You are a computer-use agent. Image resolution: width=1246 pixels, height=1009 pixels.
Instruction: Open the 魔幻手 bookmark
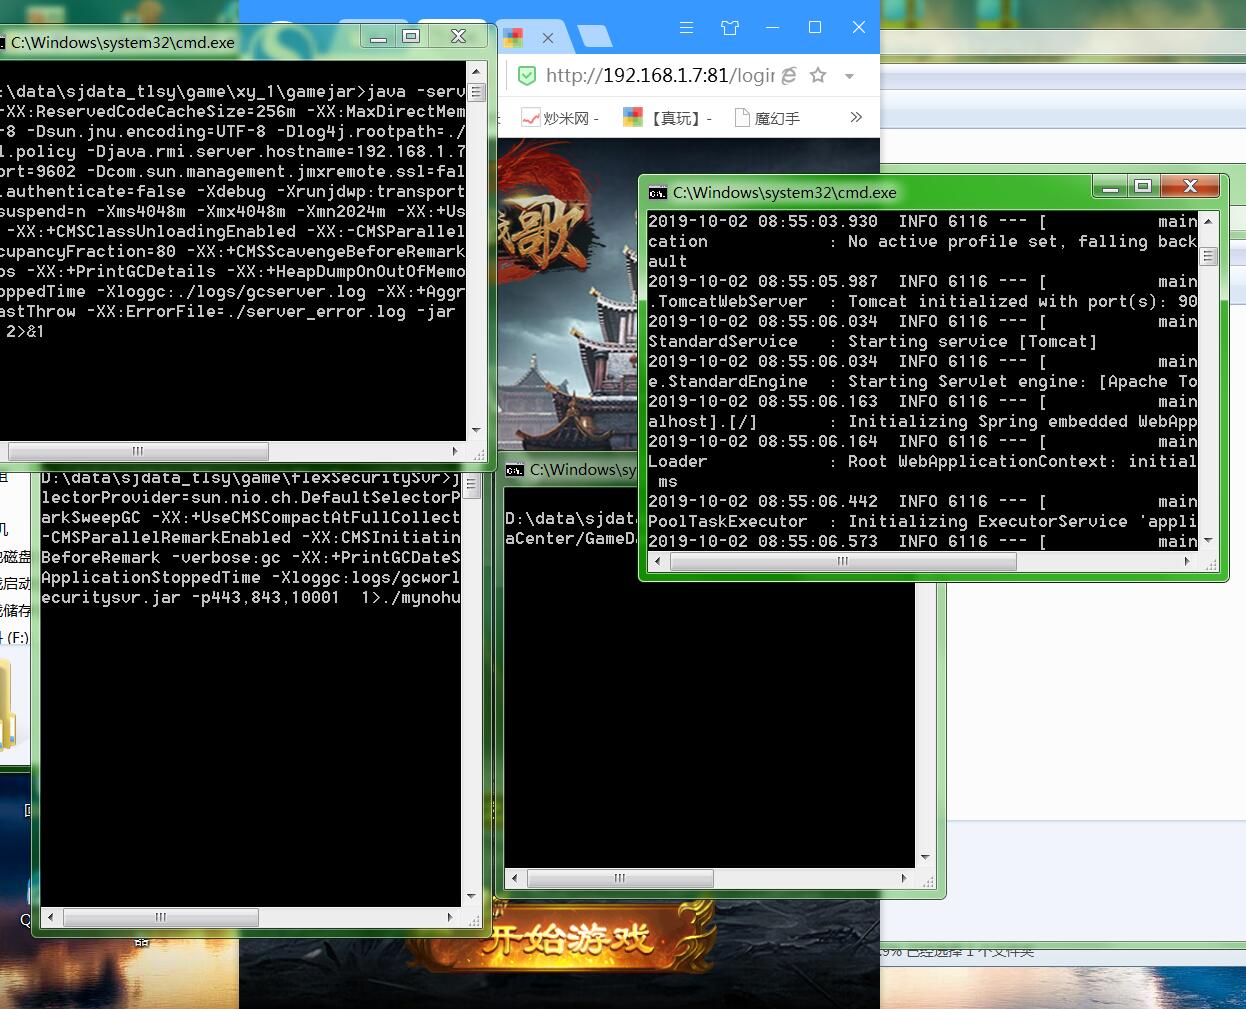coord(767,118)
